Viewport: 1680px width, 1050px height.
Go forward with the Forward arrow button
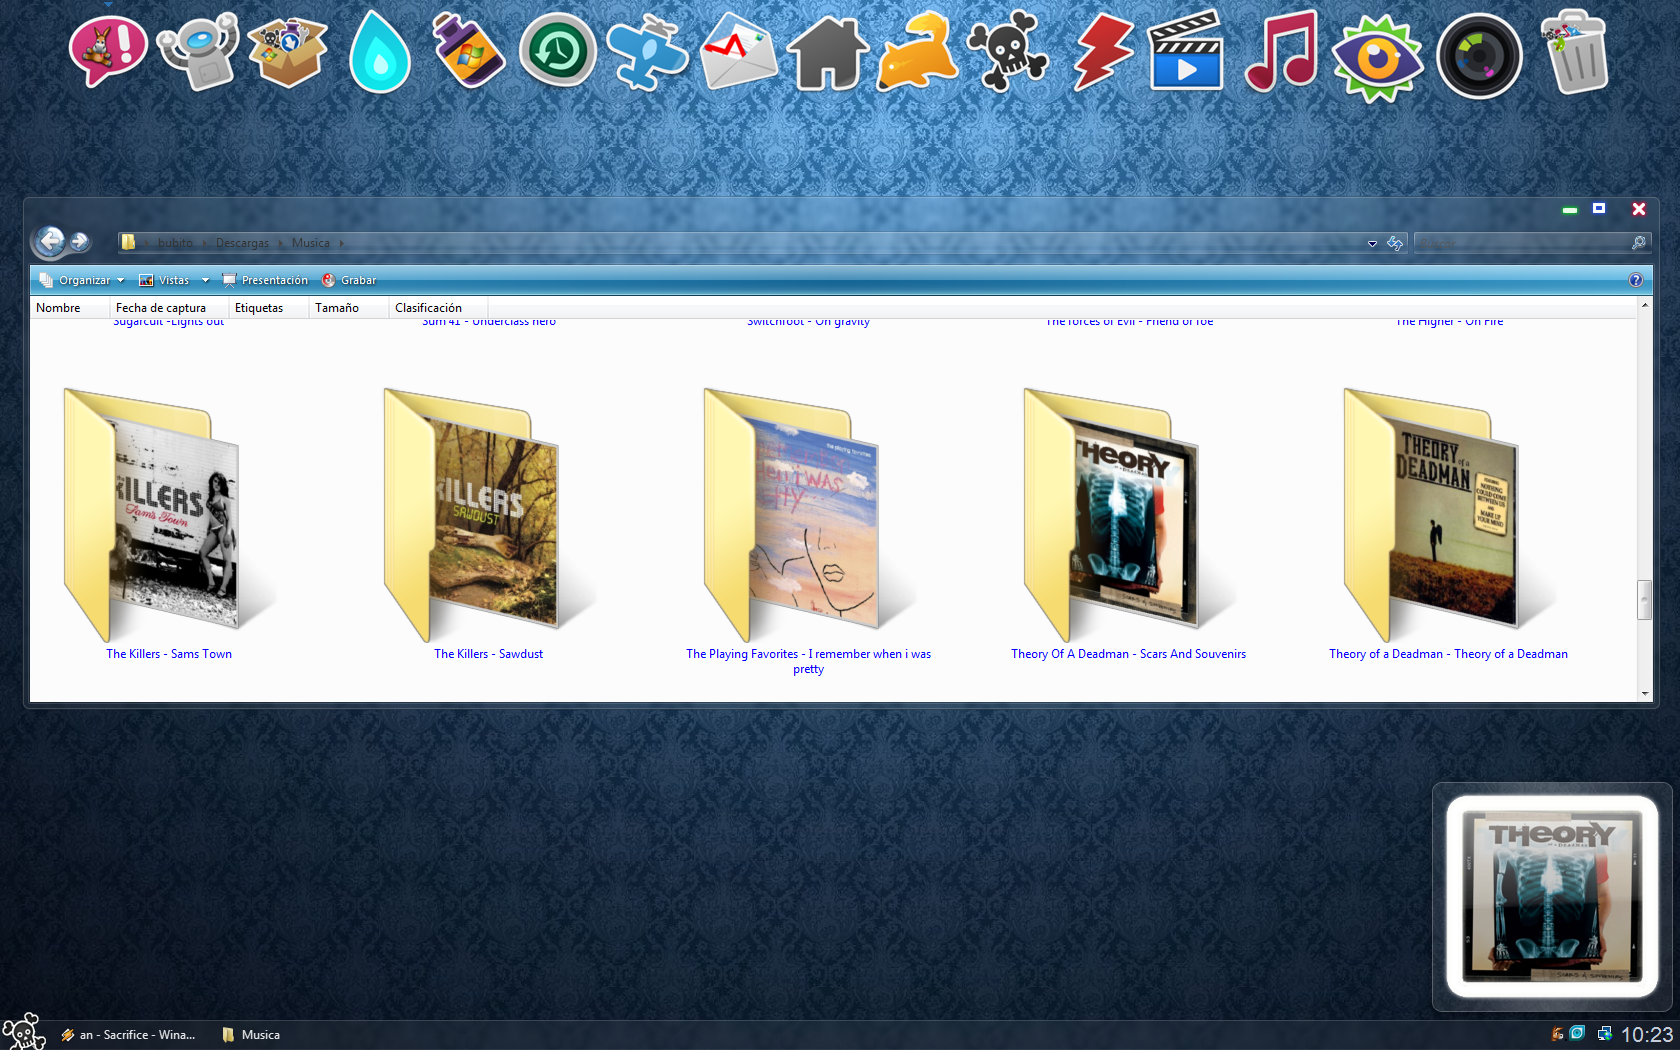coord(80,242)
